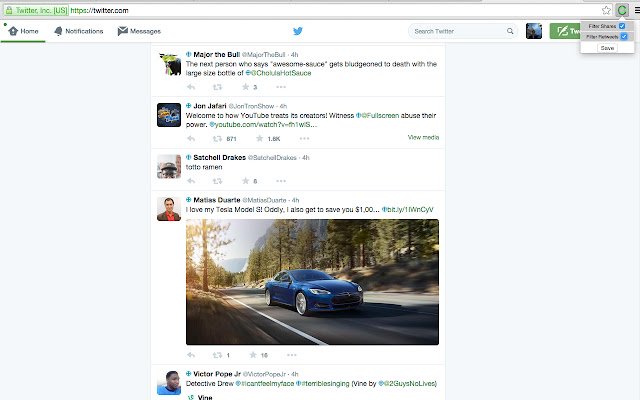Open the Notifications tab
The height and width of the screenshot is (400, 640).
[79, 31]
